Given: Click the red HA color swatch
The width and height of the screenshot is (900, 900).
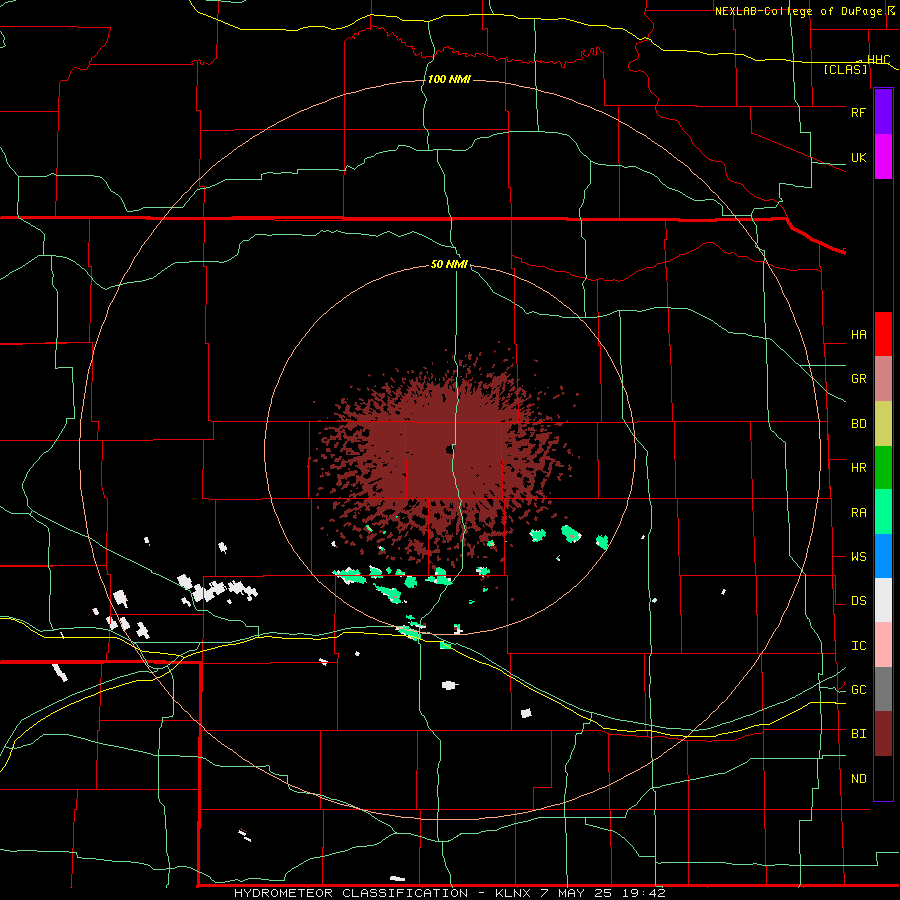Looking at the screenshot, I should 883,334.
